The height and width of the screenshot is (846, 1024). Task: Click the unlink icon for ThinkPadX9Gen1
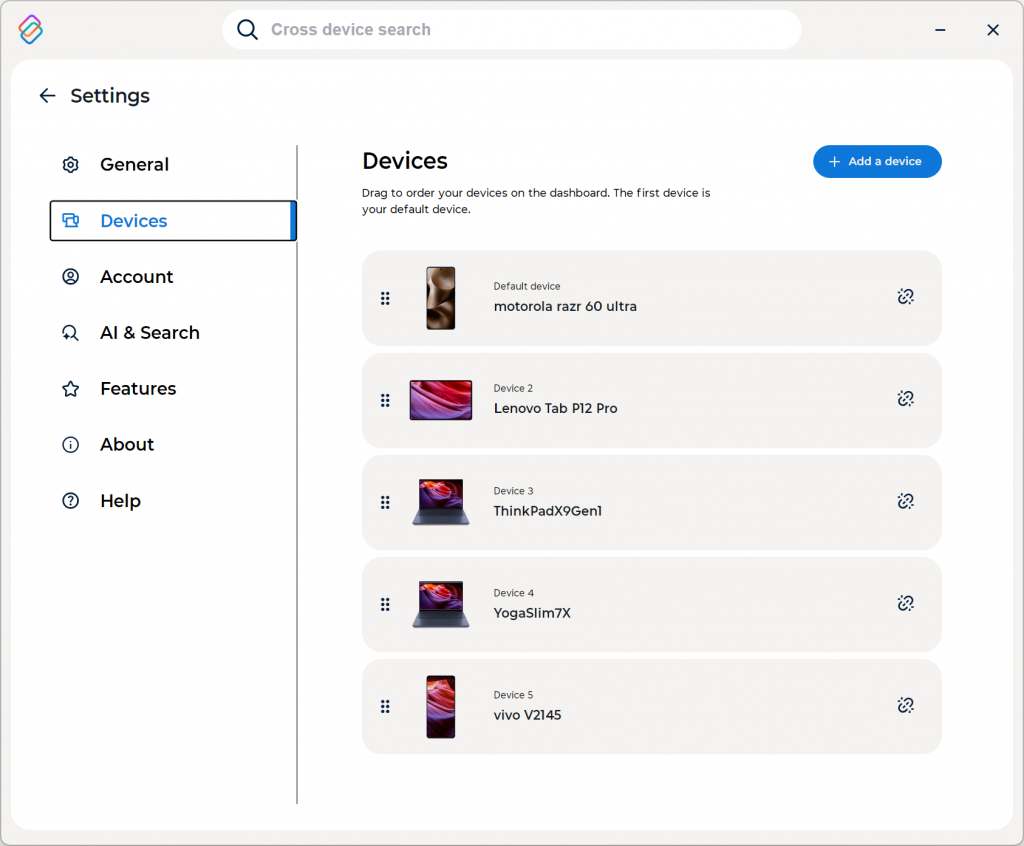pyautogui.click(x=905, y=501)
